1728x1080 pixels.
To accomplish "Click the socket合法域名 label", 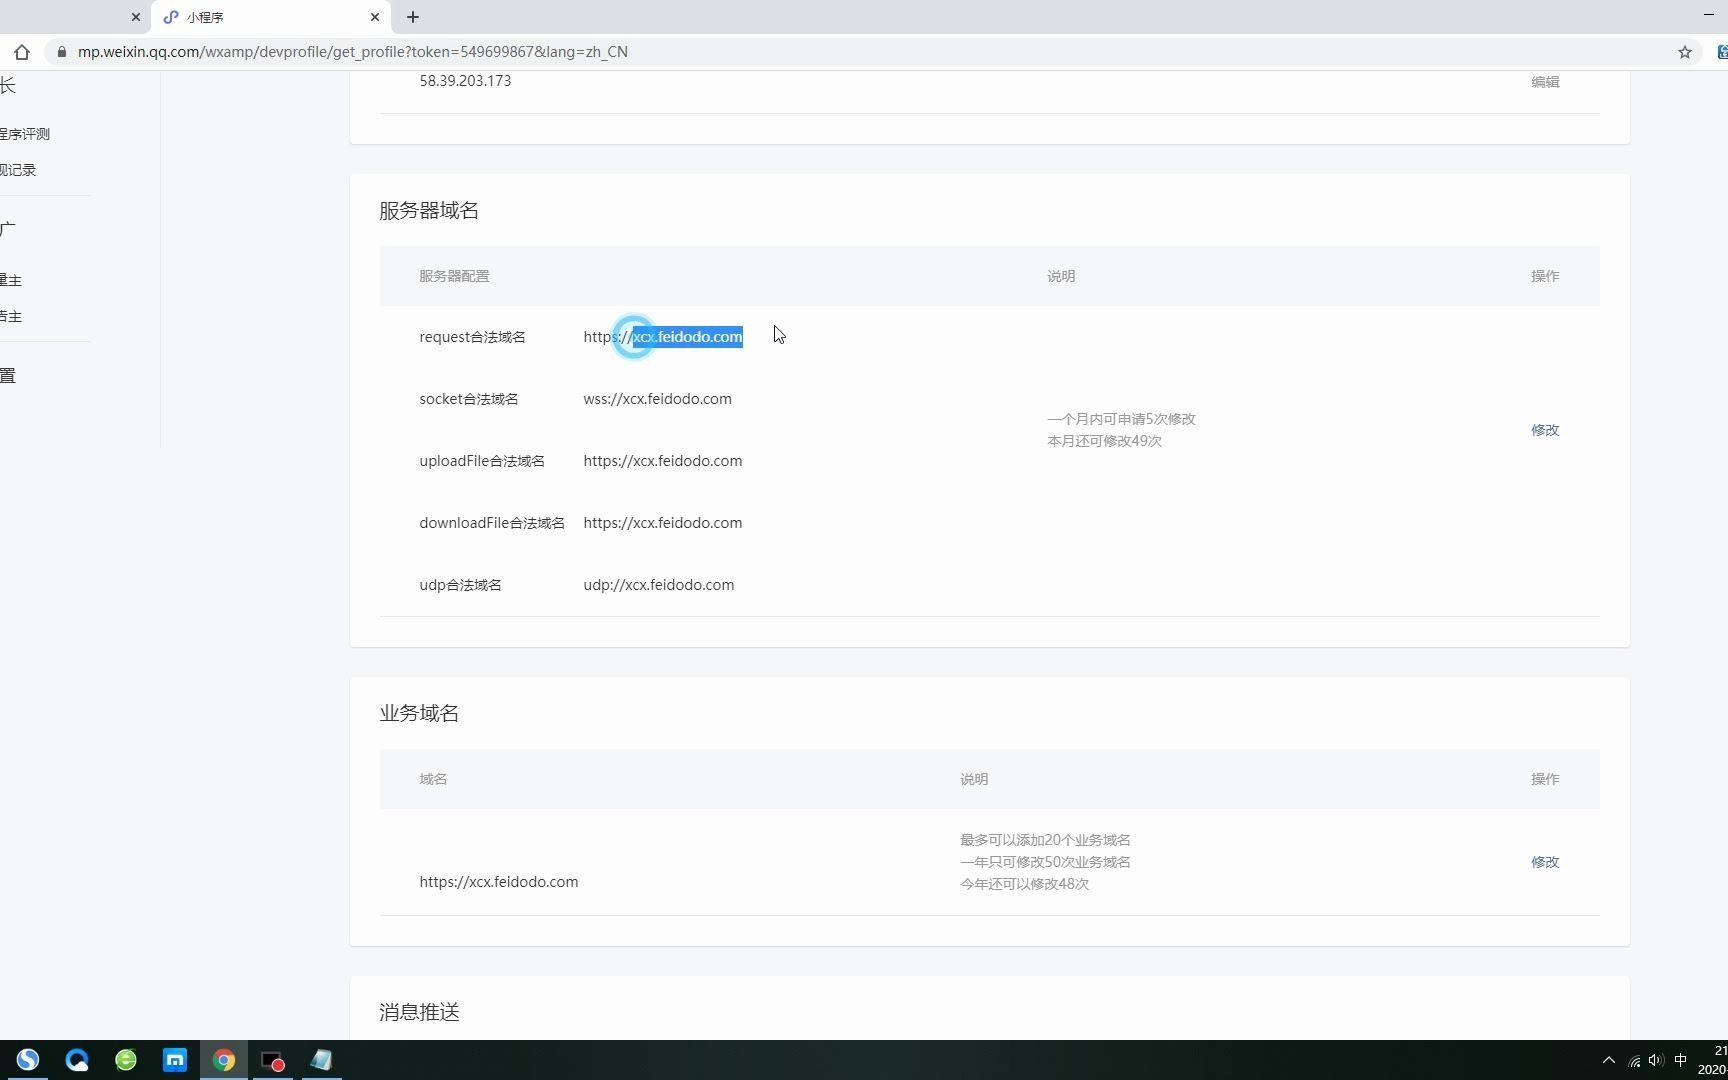I will pos(468,399).
